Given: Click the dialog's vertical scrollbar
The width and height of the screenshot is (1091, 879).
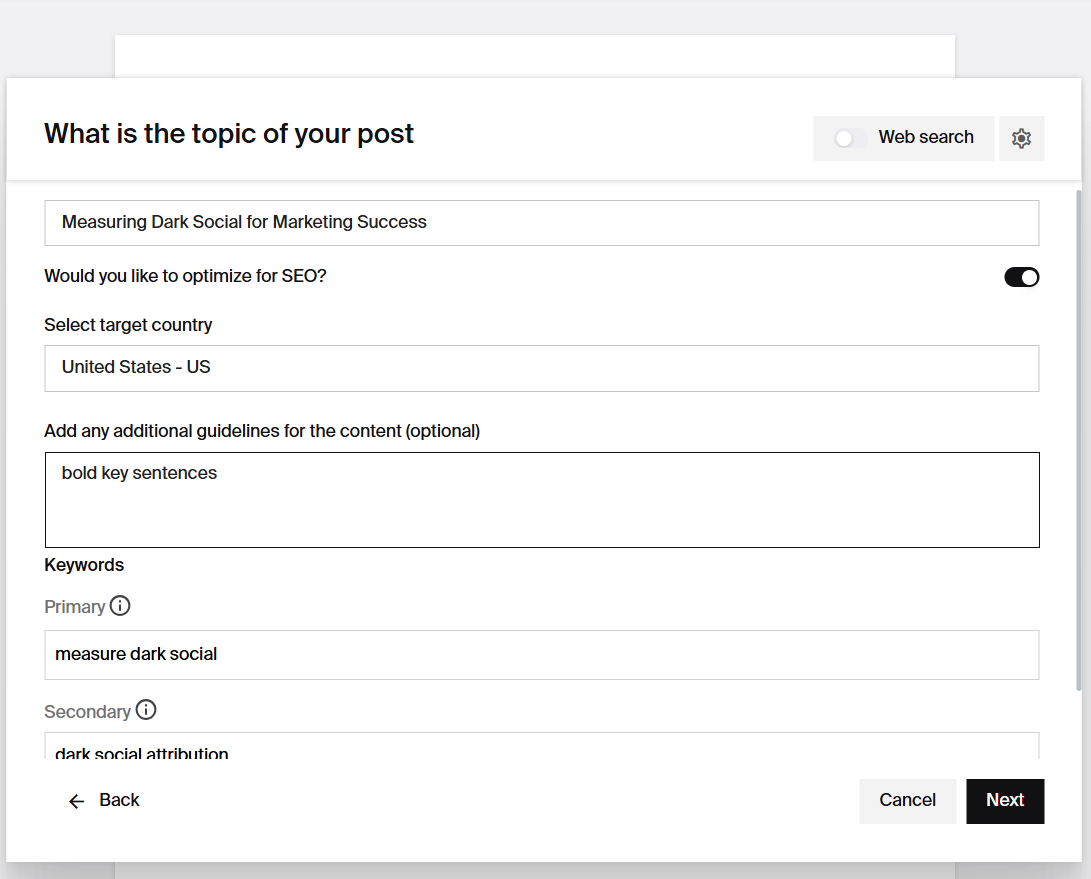Looking at the screenshot, I should (1077, 440).
